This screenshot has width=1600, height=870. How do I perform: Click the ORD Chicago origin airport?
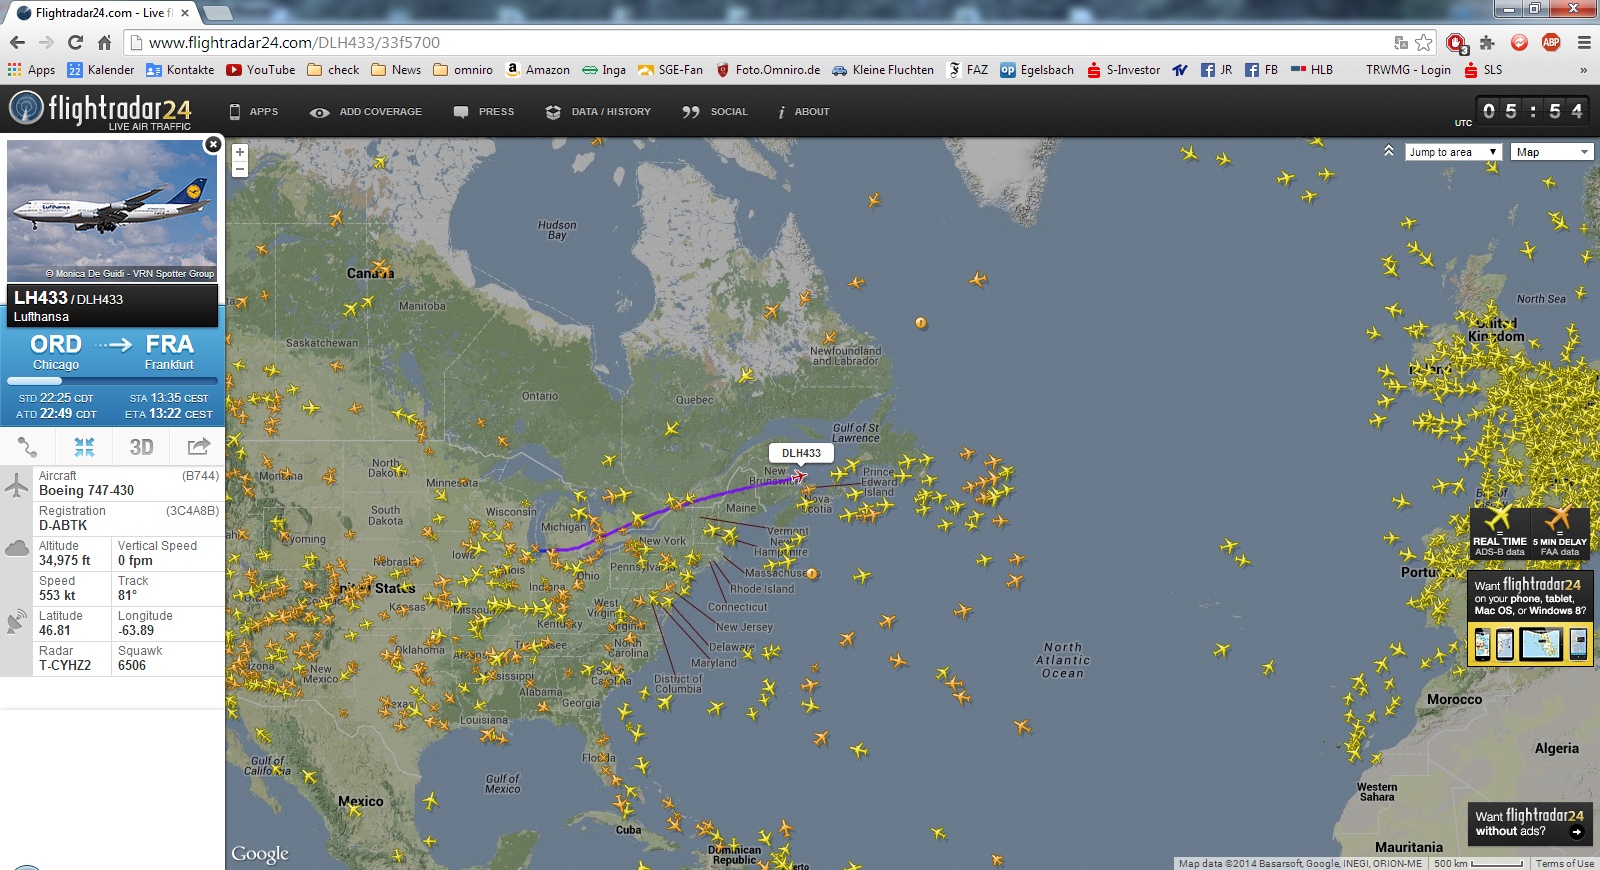pos(56,352)
